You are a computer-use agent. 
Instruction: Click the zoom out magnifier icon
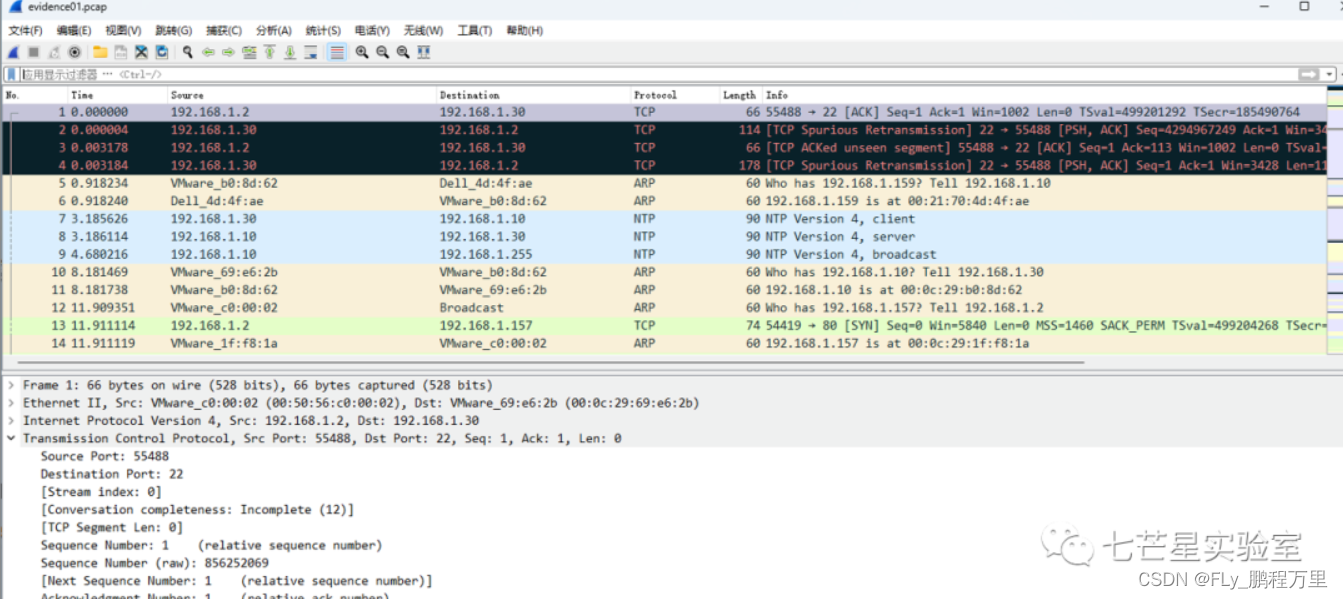point(382,52)
